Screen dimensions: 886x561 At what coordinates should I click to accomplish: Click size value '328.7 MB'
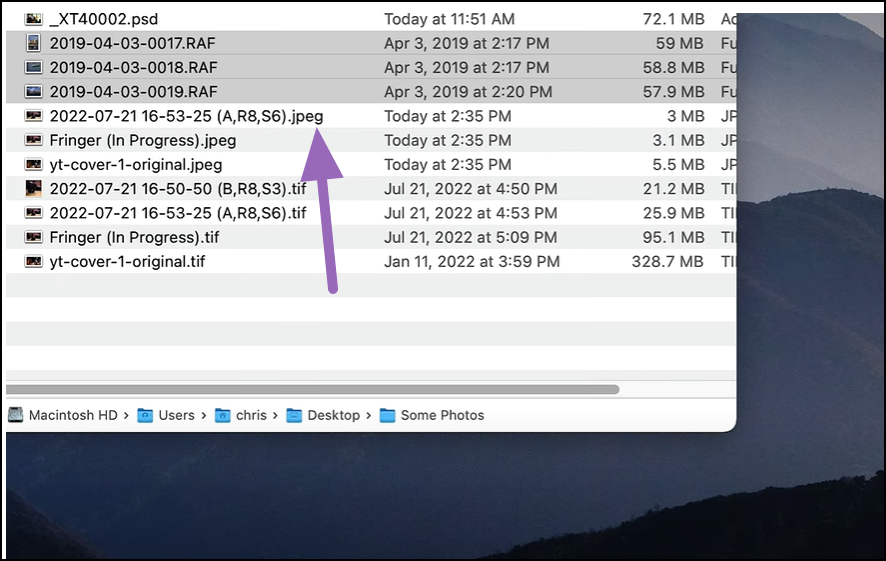(668, 262)
